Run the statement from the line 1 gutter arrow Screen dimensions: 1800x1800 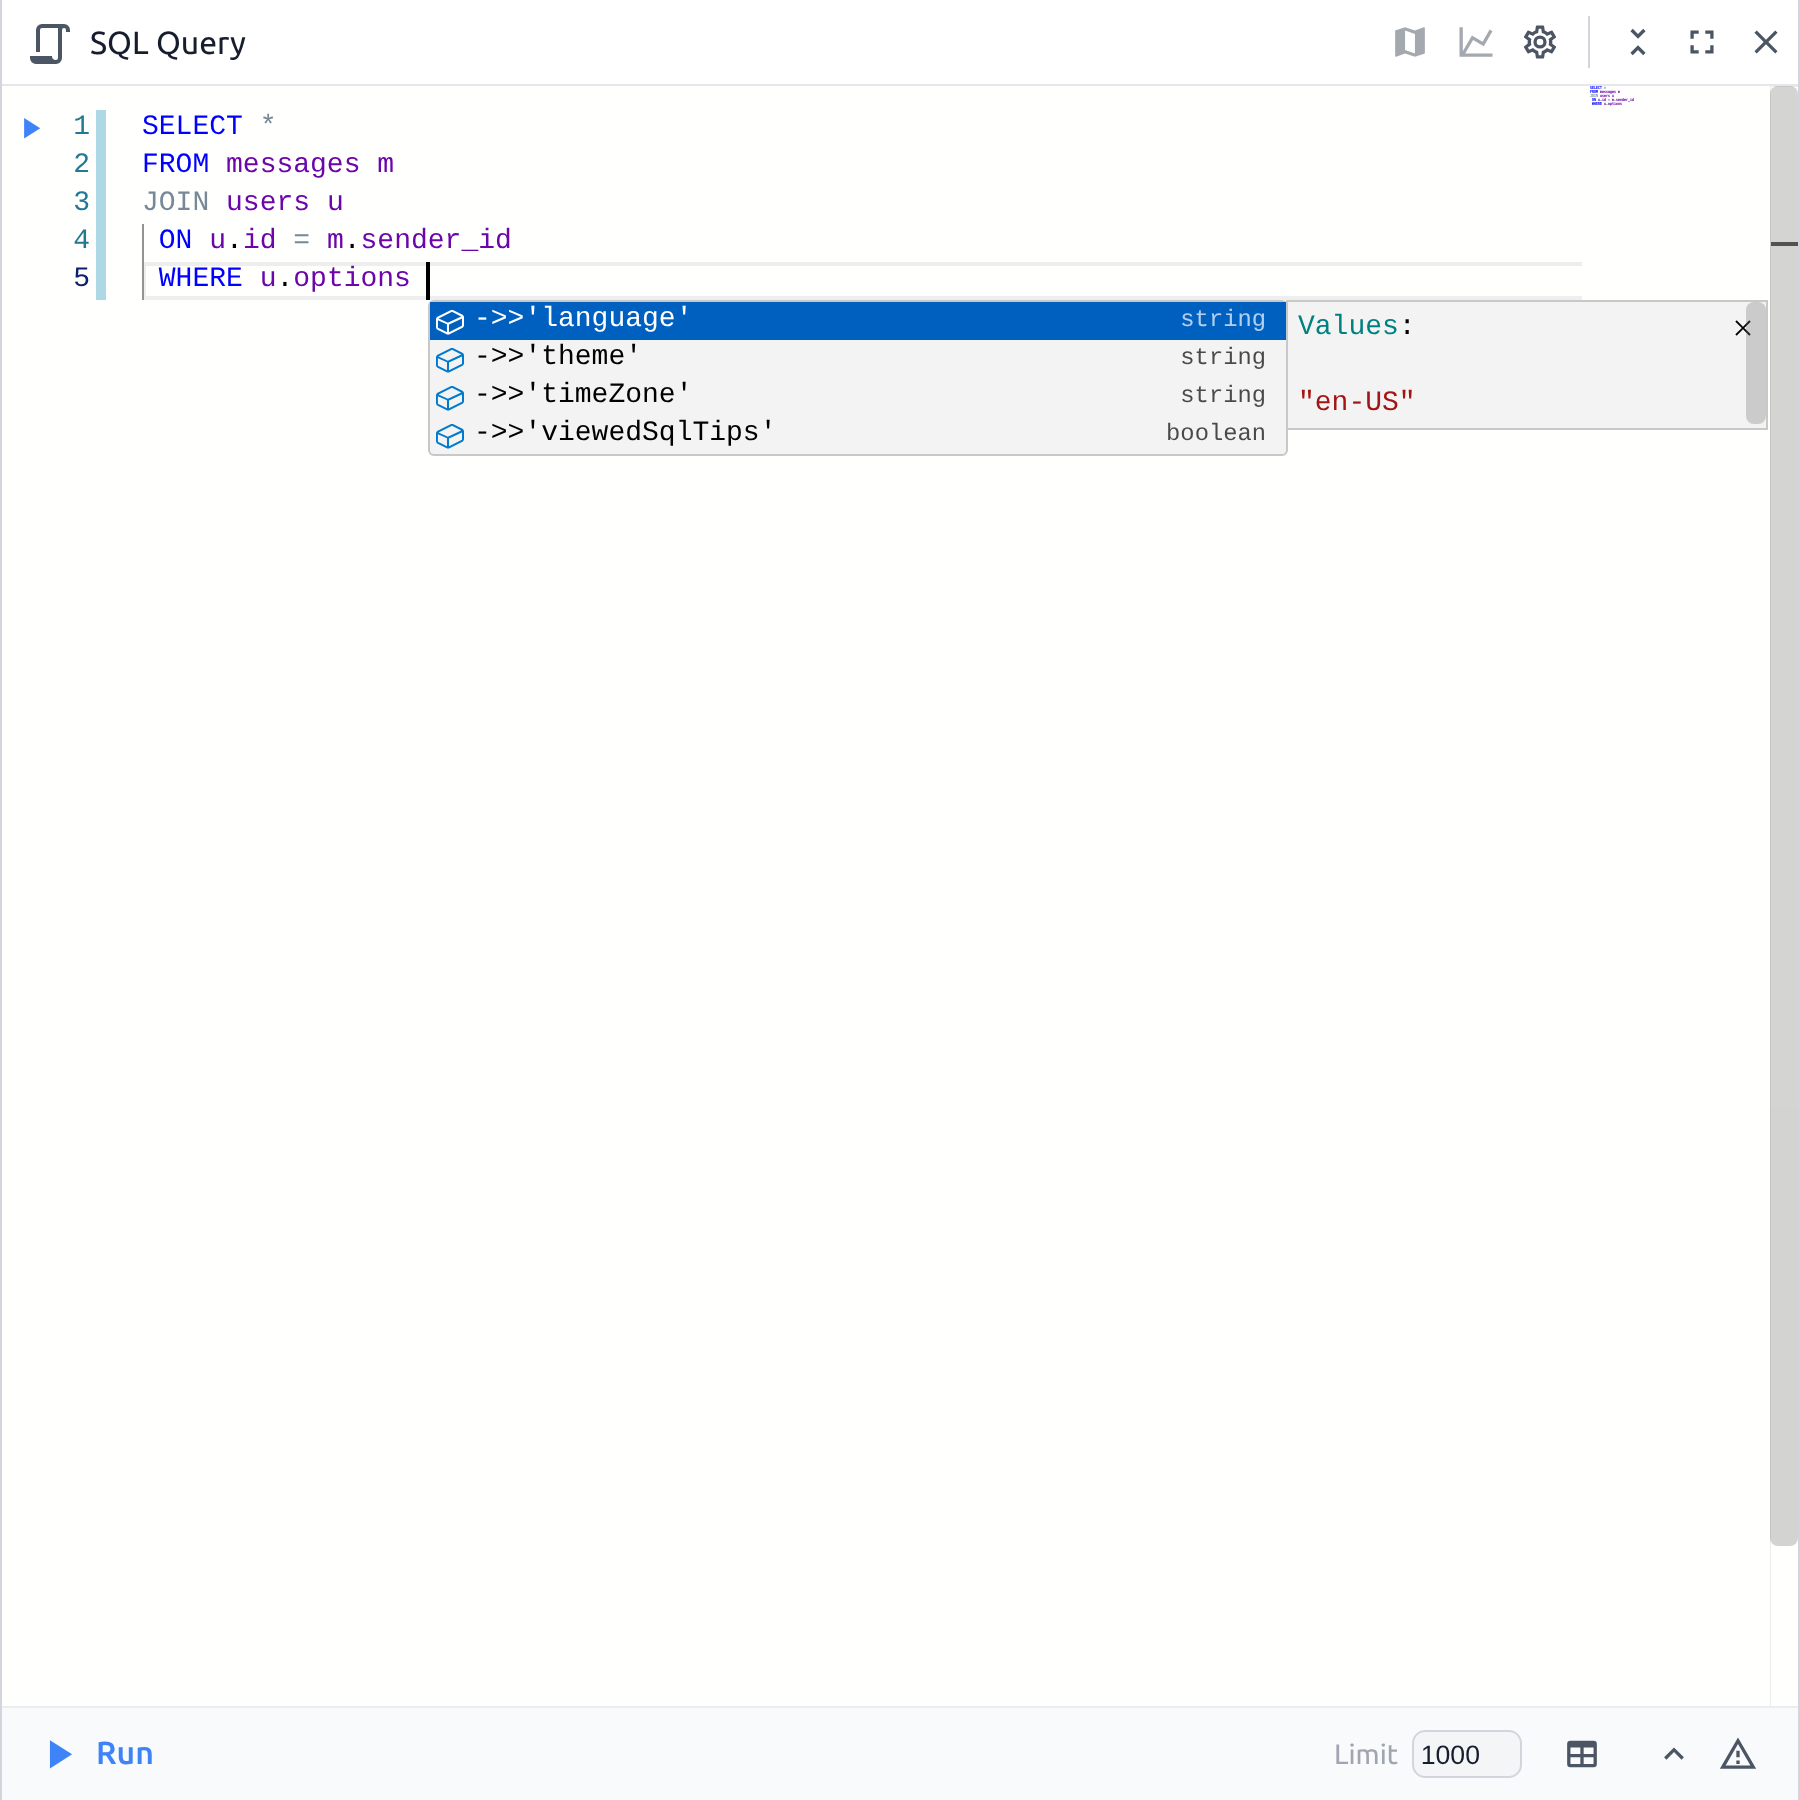coord(32,127)
